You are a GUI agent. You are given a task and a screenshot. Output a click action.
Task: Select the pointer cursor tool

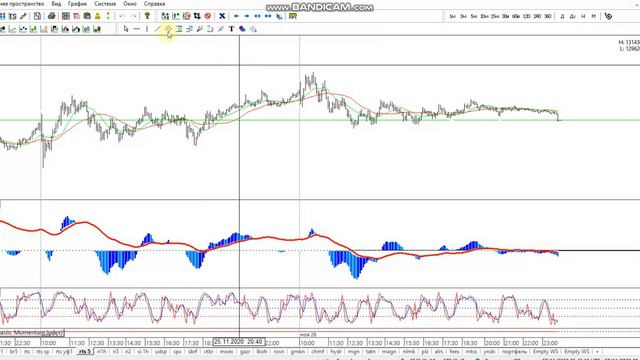click(126, 29)
